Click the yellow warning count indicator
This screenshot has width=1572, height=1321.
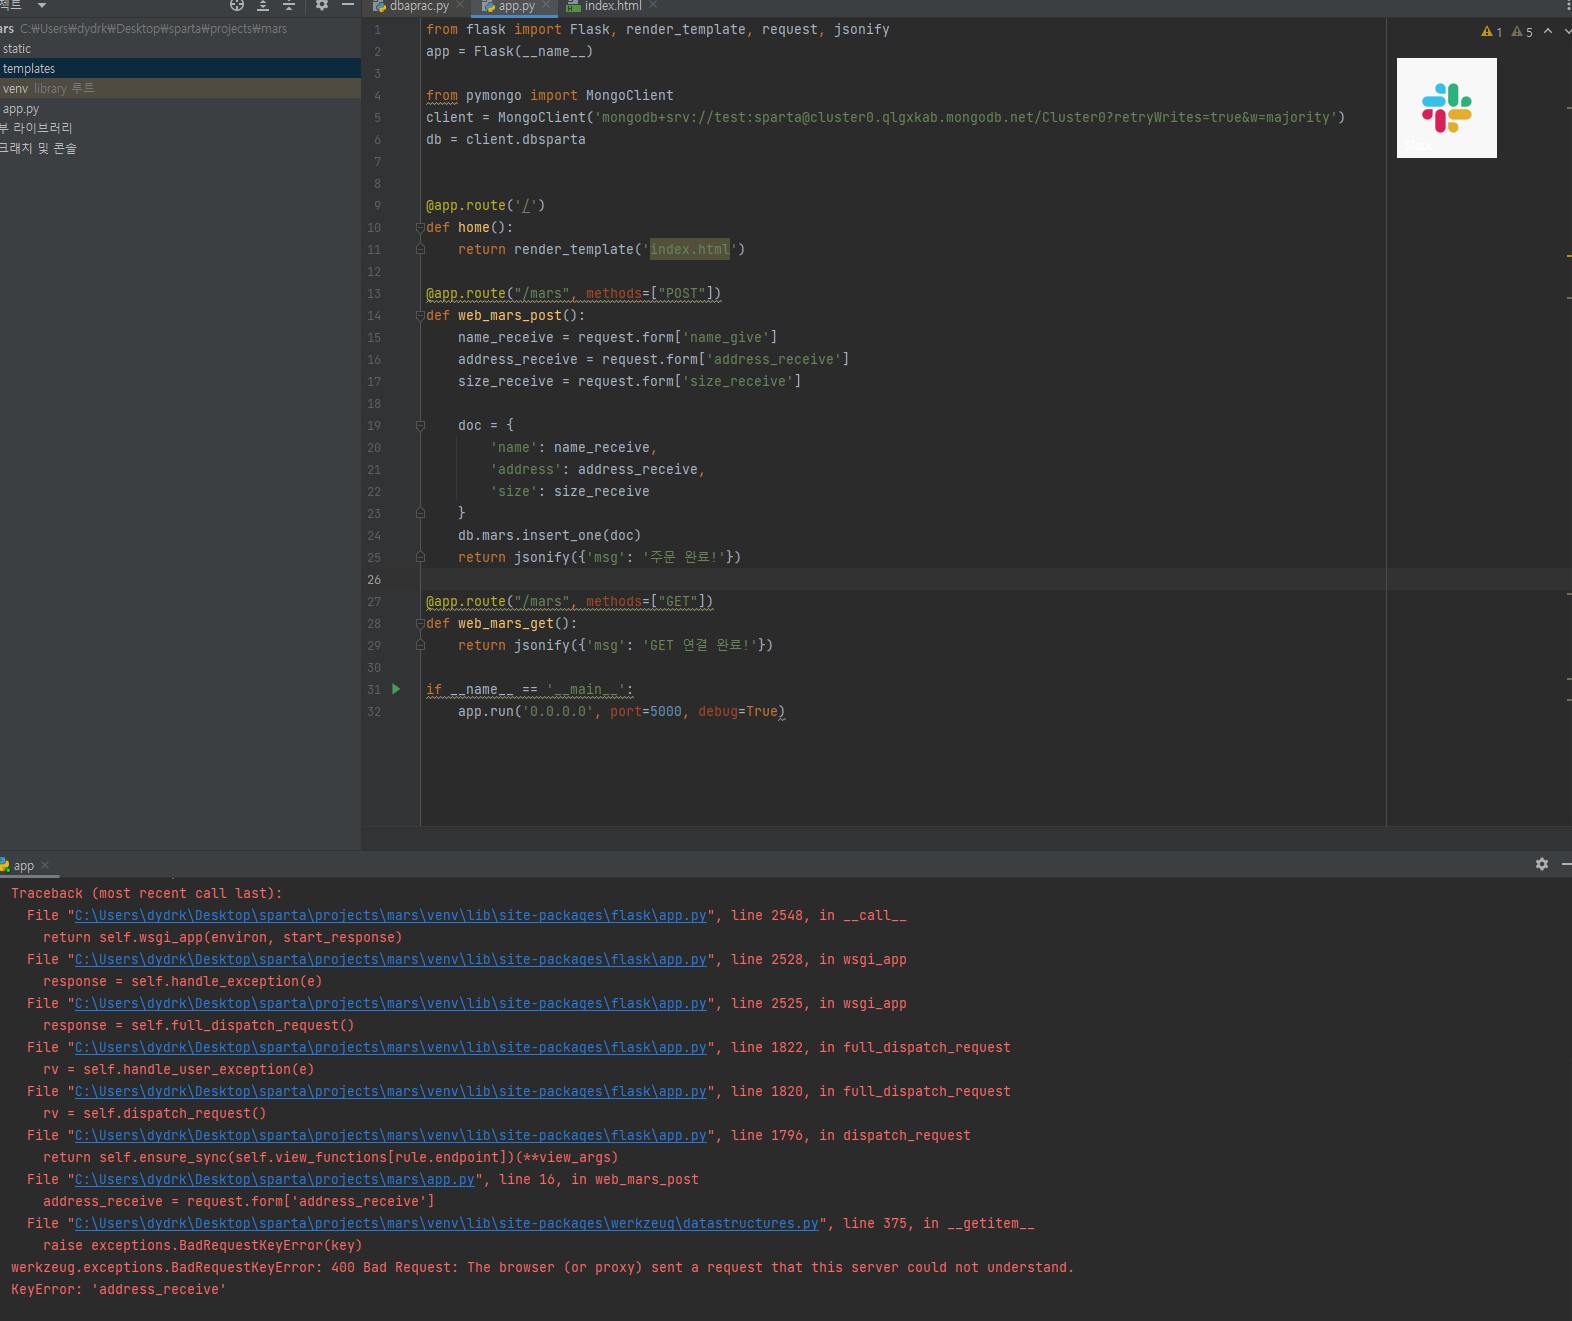[x=1492, y=32]
